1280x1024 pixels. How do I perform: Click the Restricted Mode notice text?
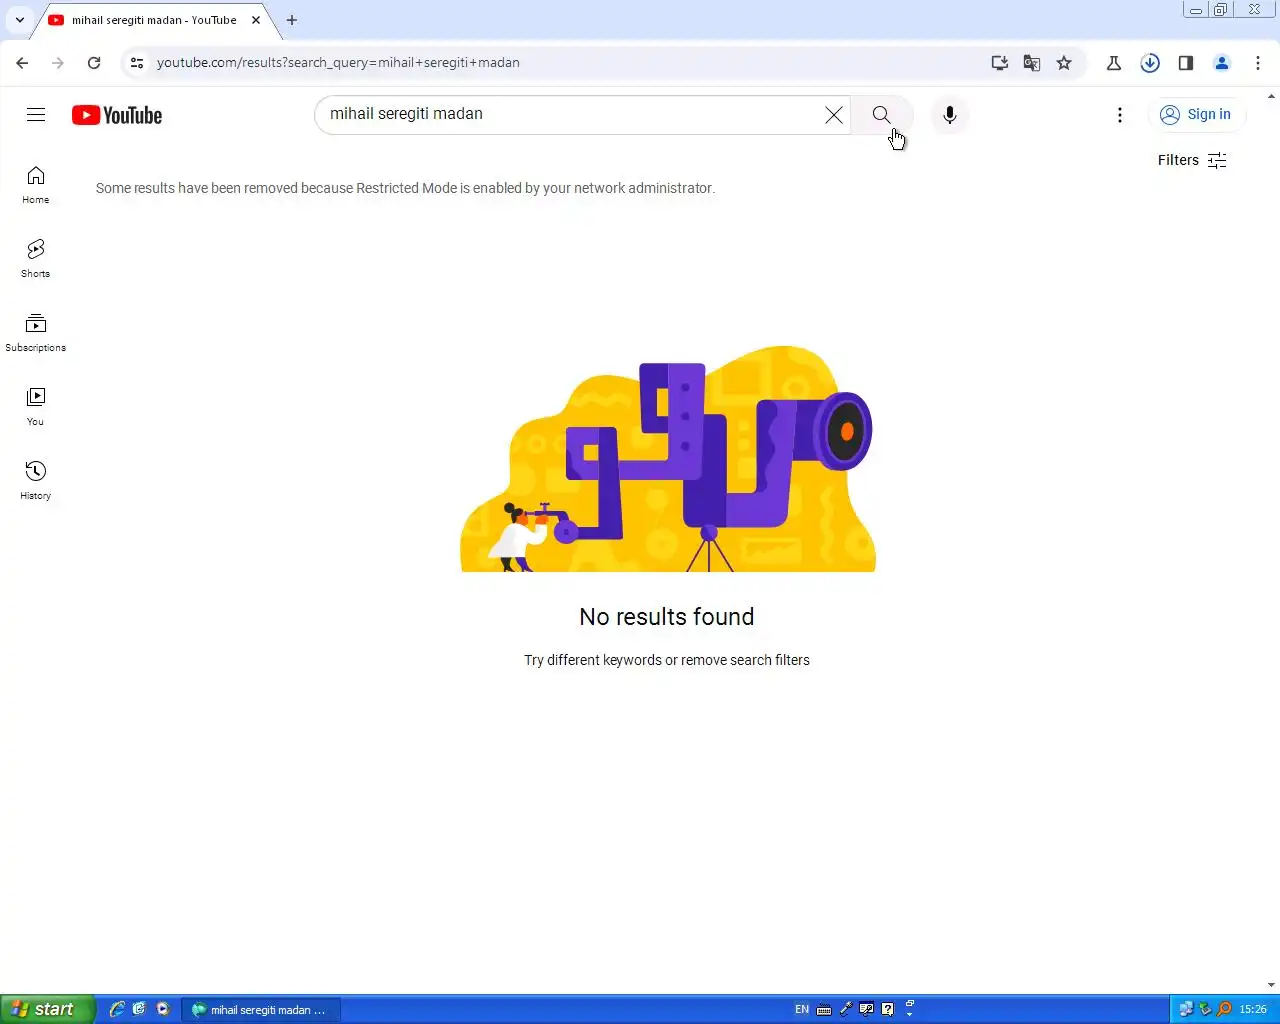pos(405,188)
